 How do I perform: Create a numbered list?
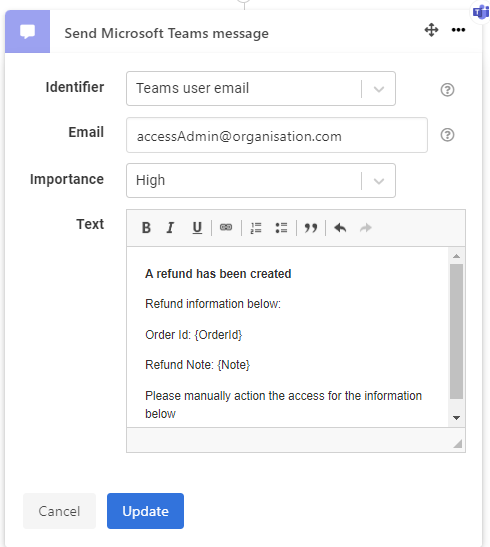click(x=256, y=228)
